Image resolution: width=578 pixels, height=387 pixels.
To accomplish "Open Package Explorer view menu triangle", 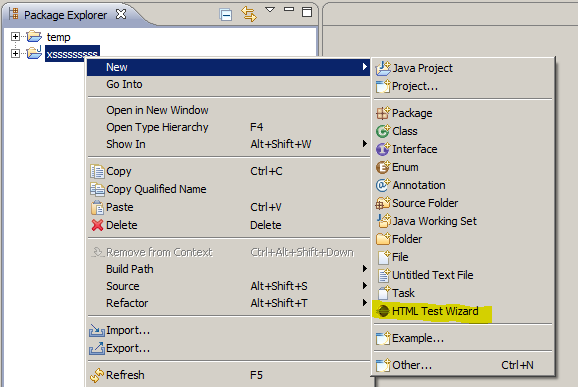I will pyautogui.click(x=270, y=10).
